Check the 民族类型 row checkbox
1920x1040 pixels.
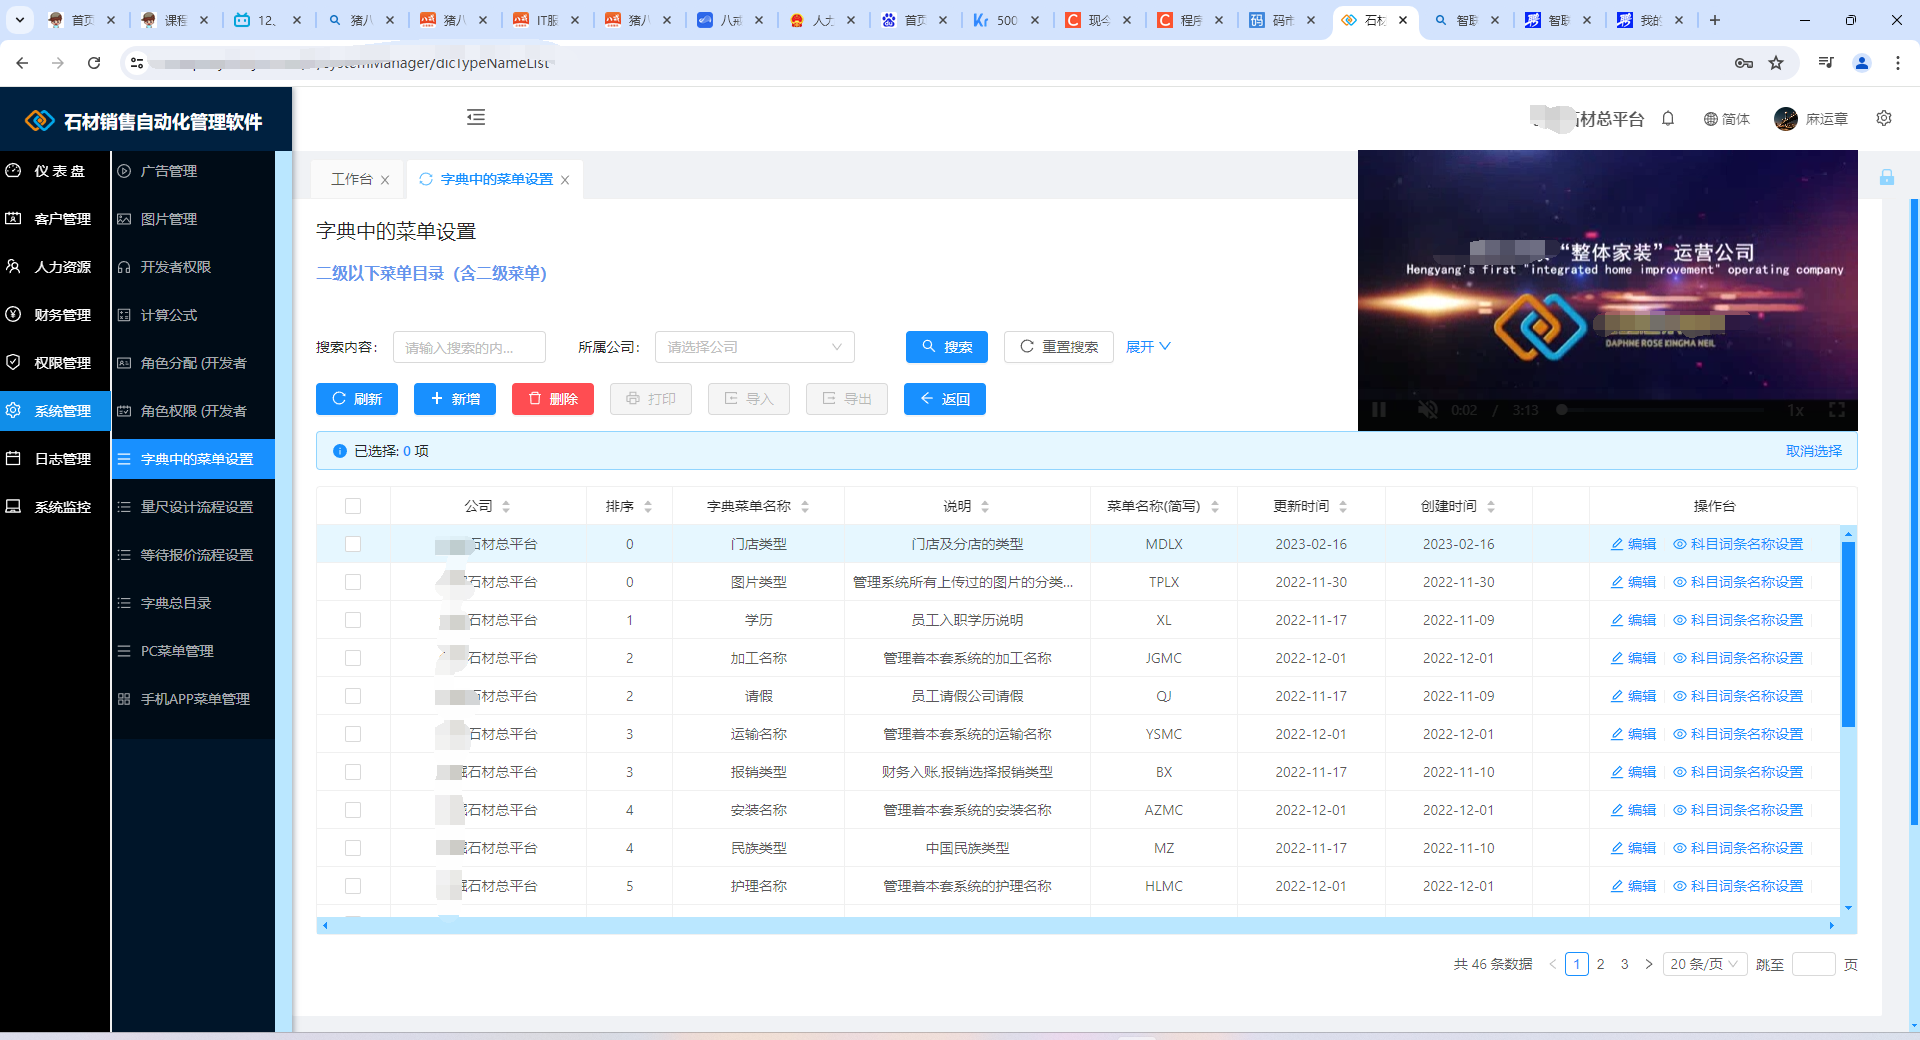click(353, 848)
